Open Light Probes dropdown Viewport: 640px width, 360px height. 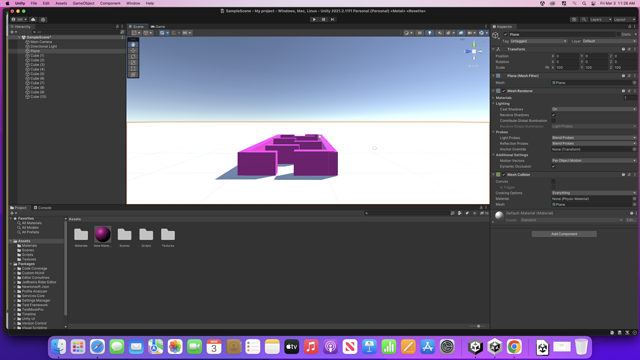click(594, 138)
